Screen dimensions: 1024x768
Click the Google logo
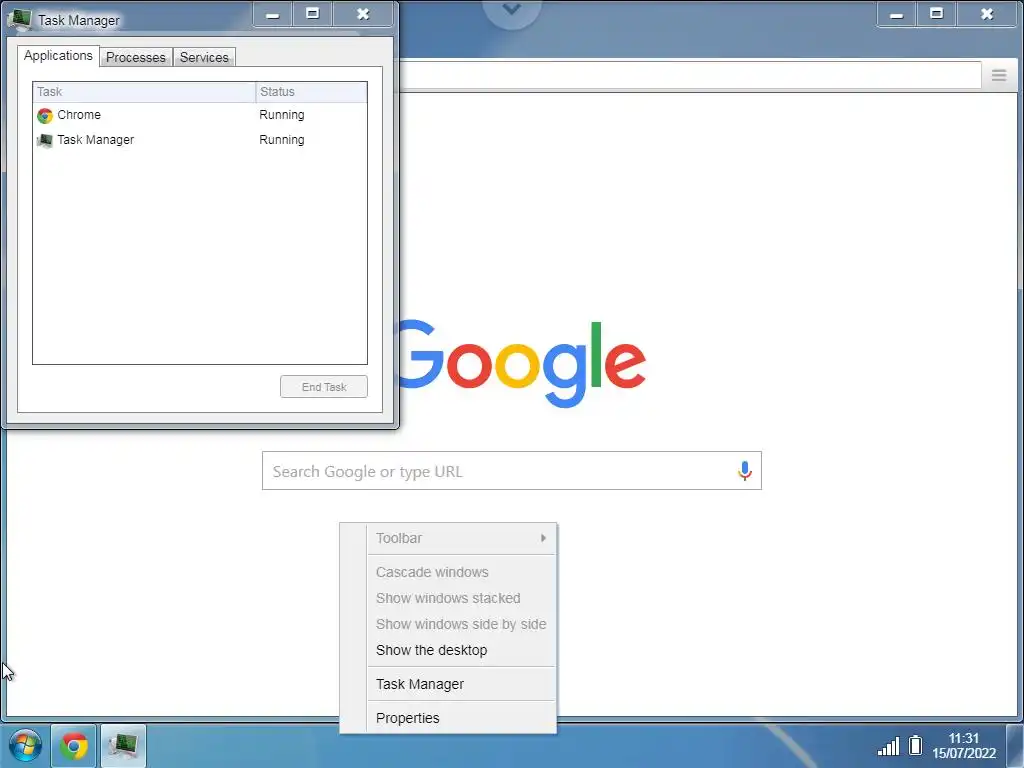(x=521, y=363)
